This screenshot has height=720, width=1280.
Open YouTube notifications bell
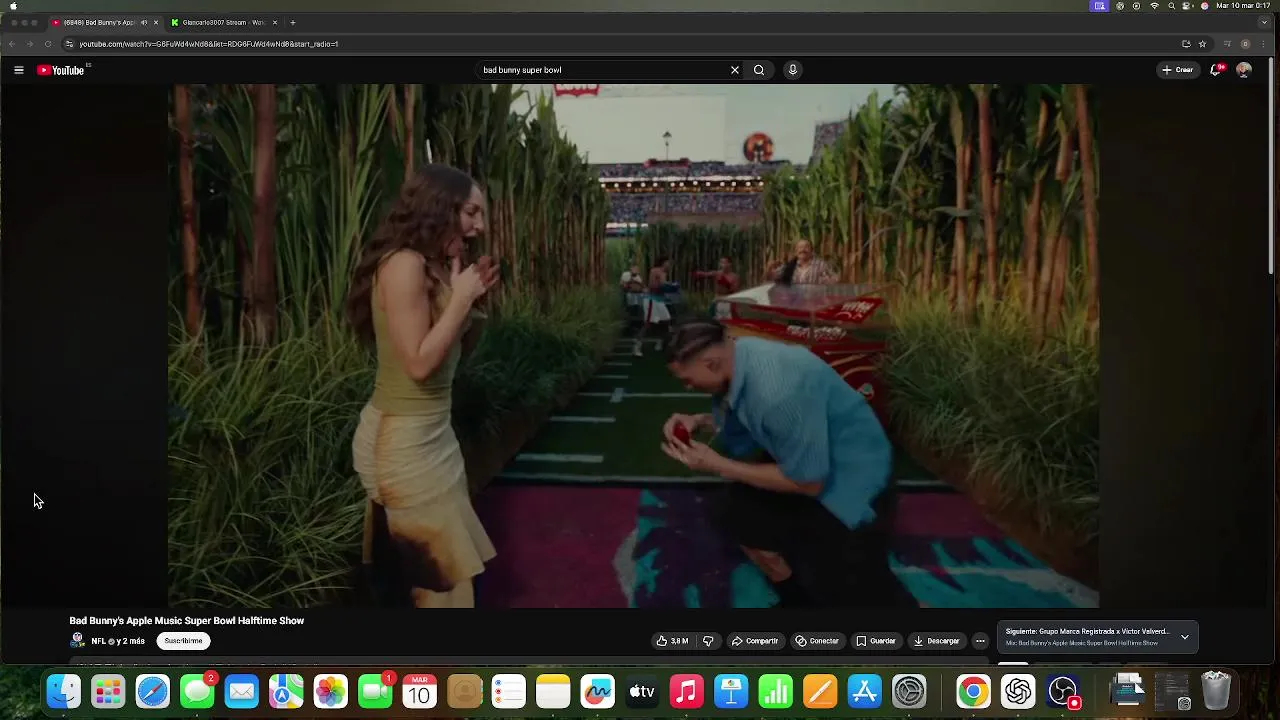(x=1216, y=70)
